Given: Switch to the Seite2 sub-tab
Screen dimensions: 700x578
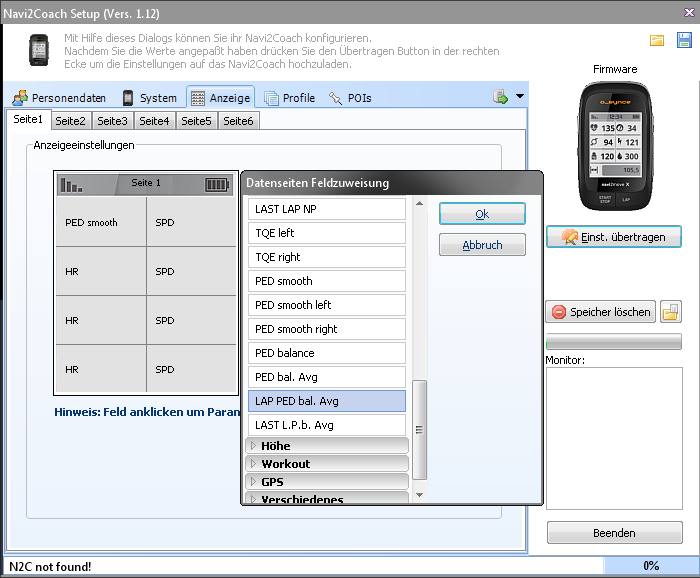Looking at the screenshot, I should tap(71, 121).
